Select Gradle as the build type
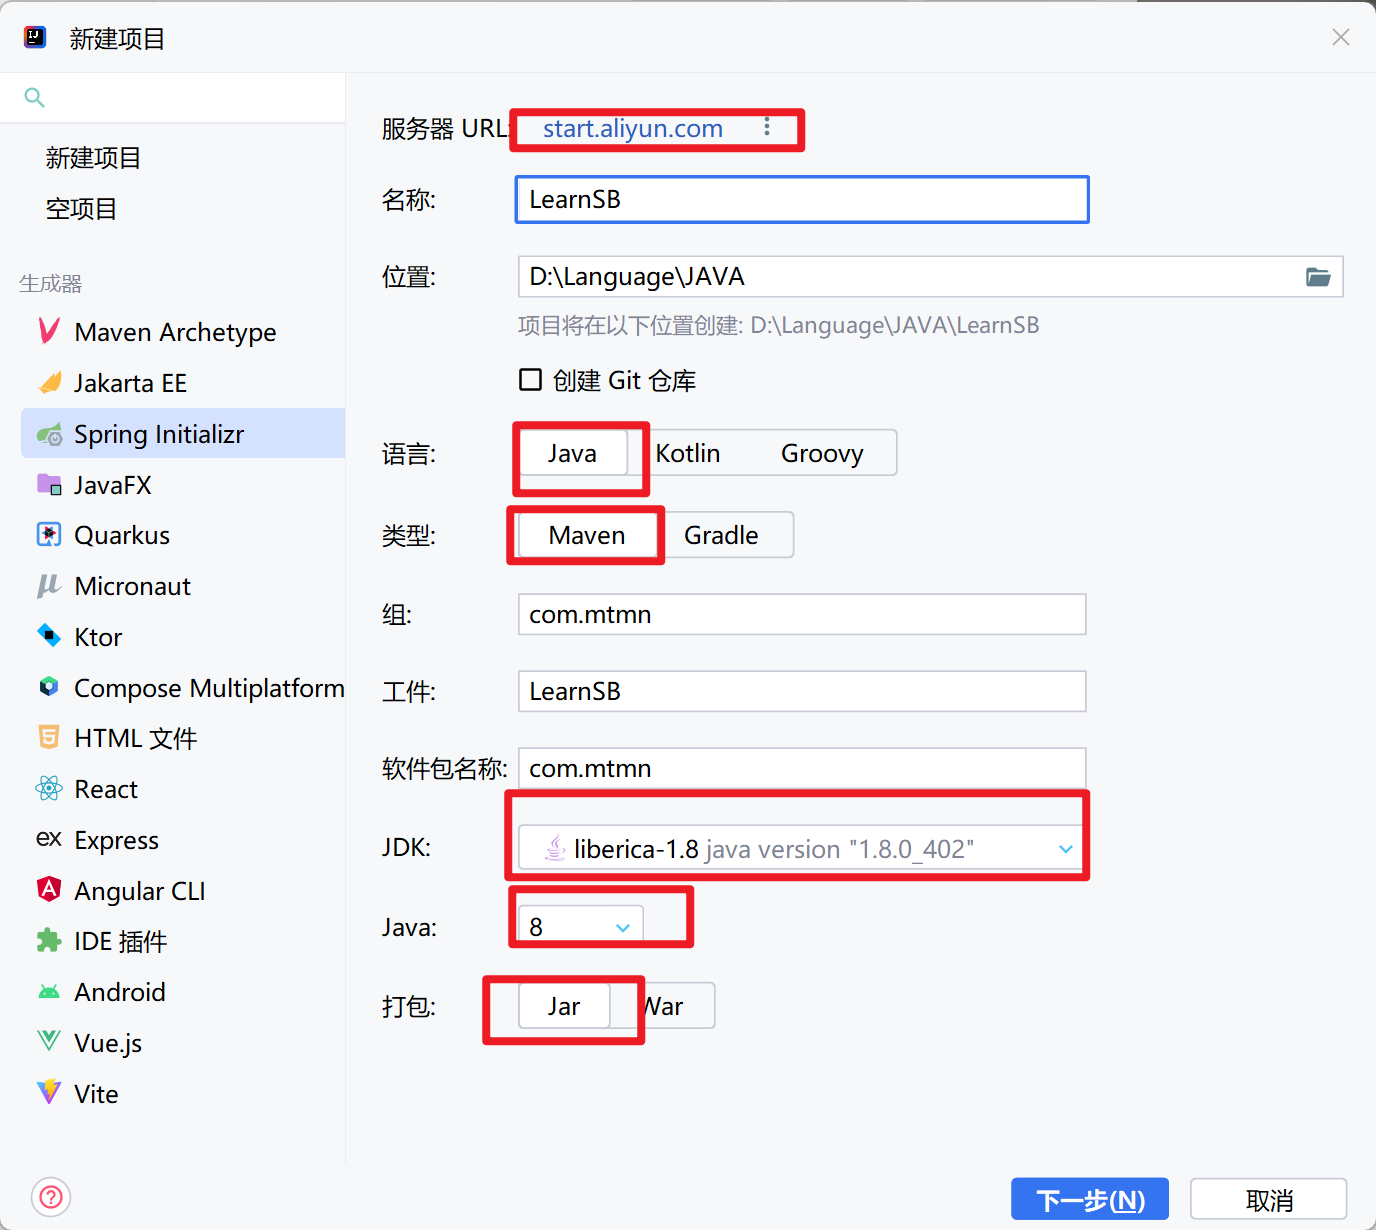The height and width of the screenshot is (1230, 1376). [x=721, y=536]
